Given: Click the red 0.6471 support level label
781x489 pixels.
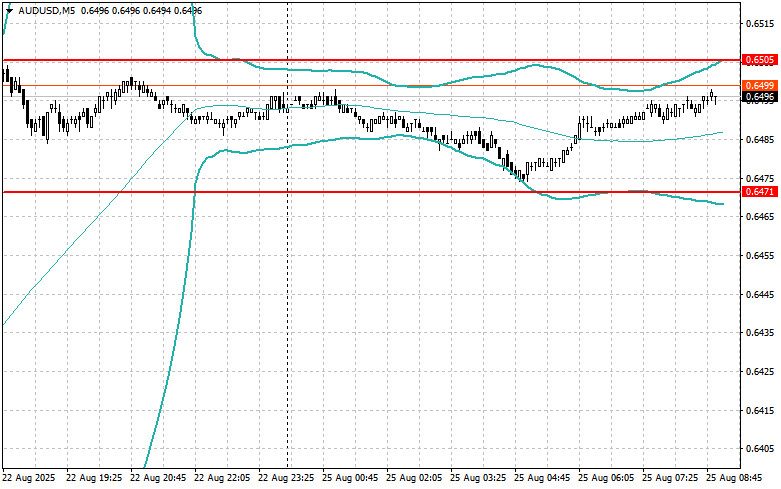Looking at the screenshot, I should 760,192.
